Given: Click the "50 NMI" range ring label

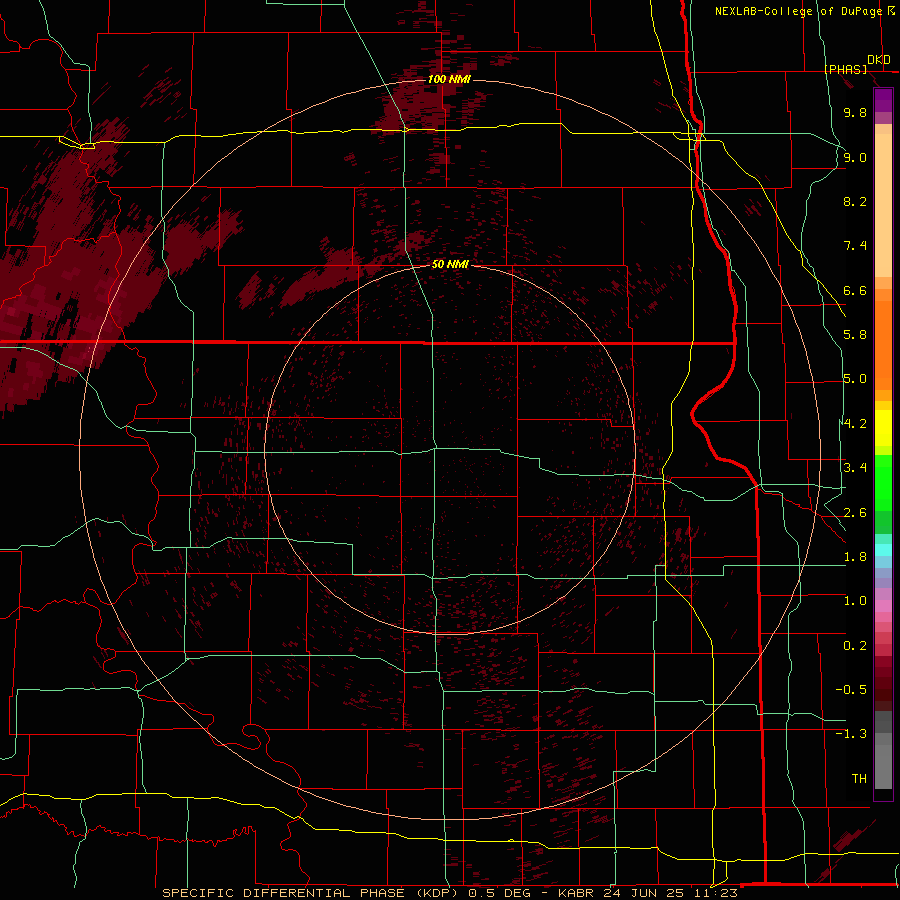Looking at the screenshot, I should [x=450, y=264].
